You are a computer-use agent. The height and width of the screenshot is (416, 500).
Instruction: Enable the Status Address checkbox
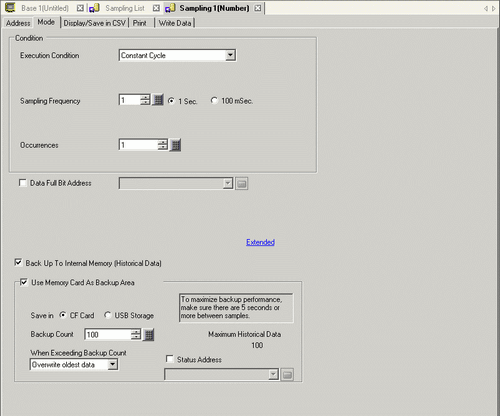click(x=169, y=359)
